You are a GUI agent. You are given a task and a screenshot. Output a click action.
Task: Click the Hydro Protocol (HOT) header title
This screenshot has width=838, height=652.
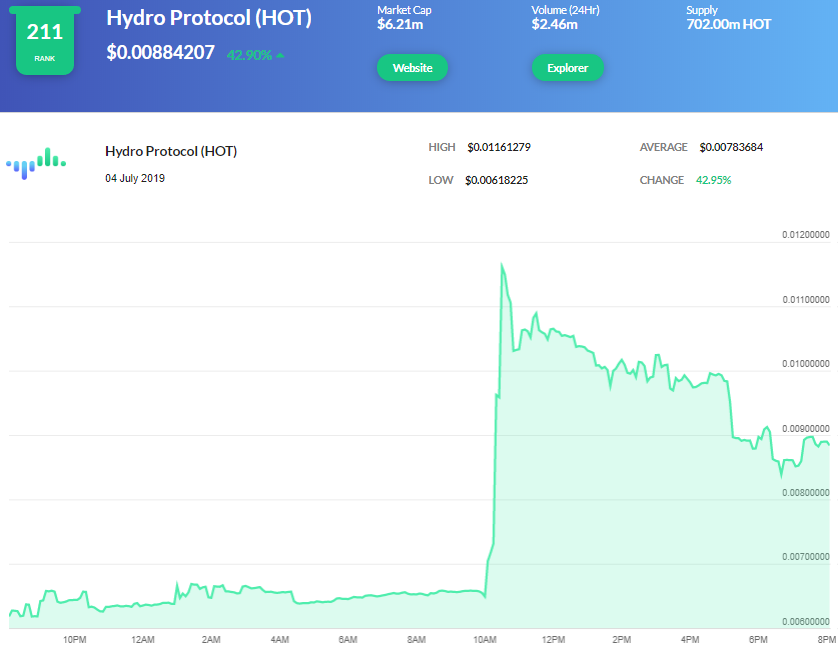(x=209, y=18)
